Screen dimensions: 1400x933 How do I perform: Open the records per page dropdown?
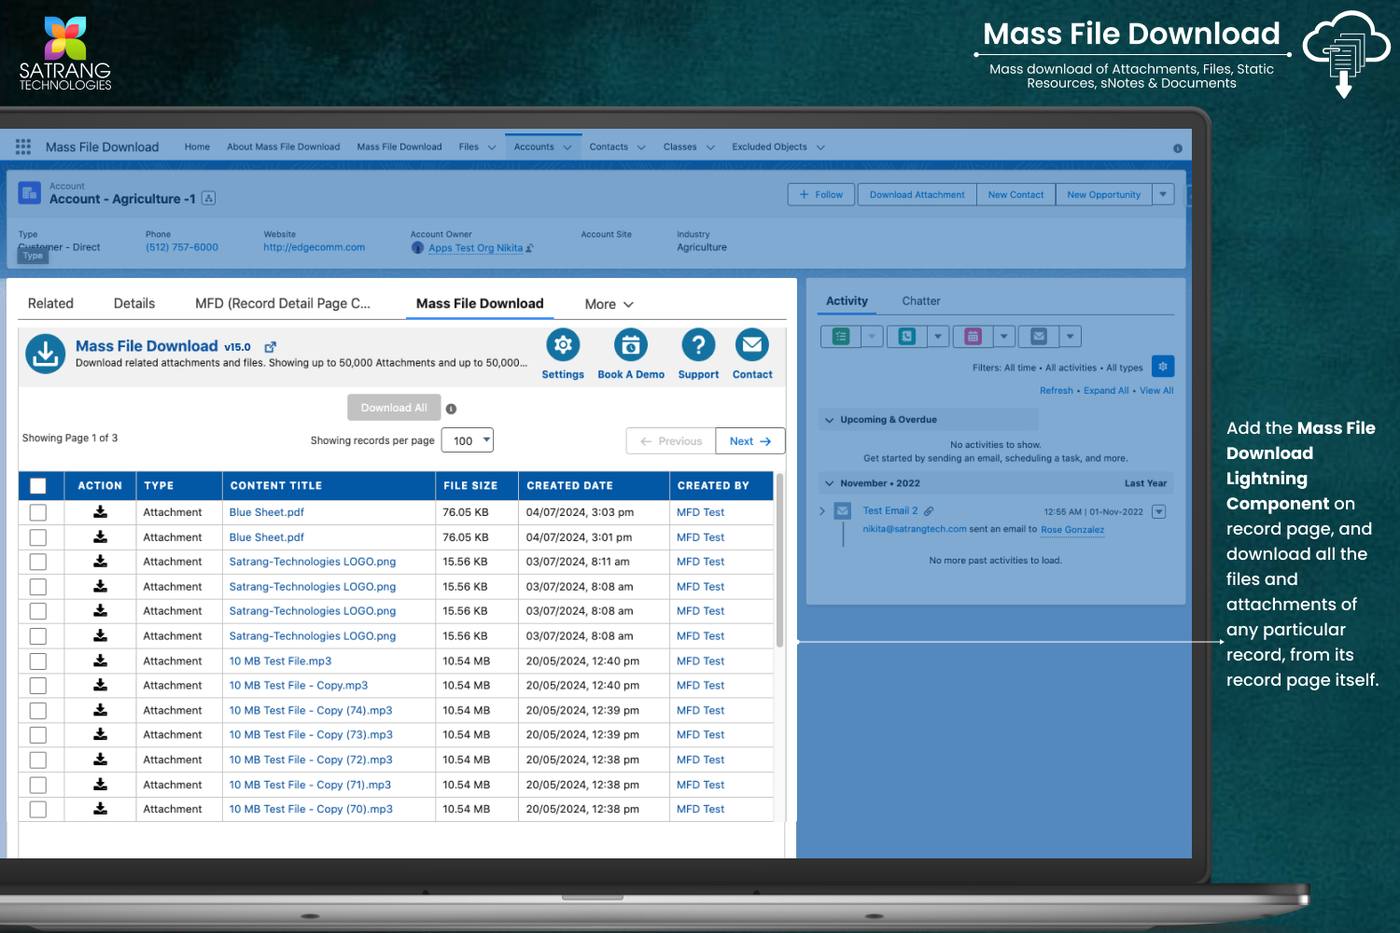tap(467, 440)
